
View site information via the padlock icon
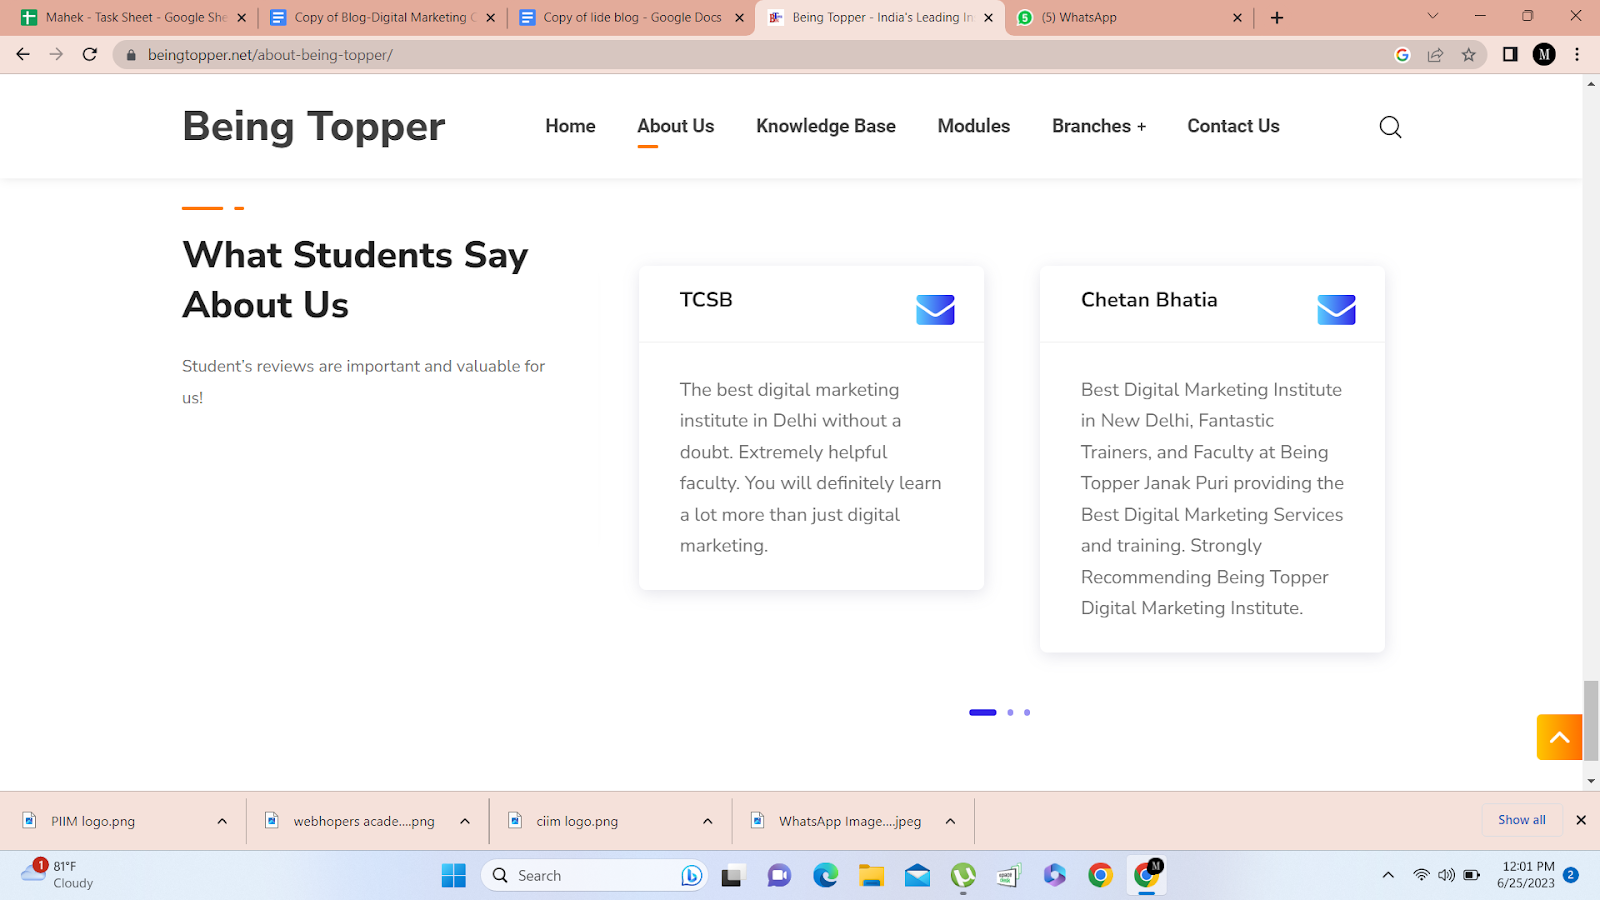[130, 55]
